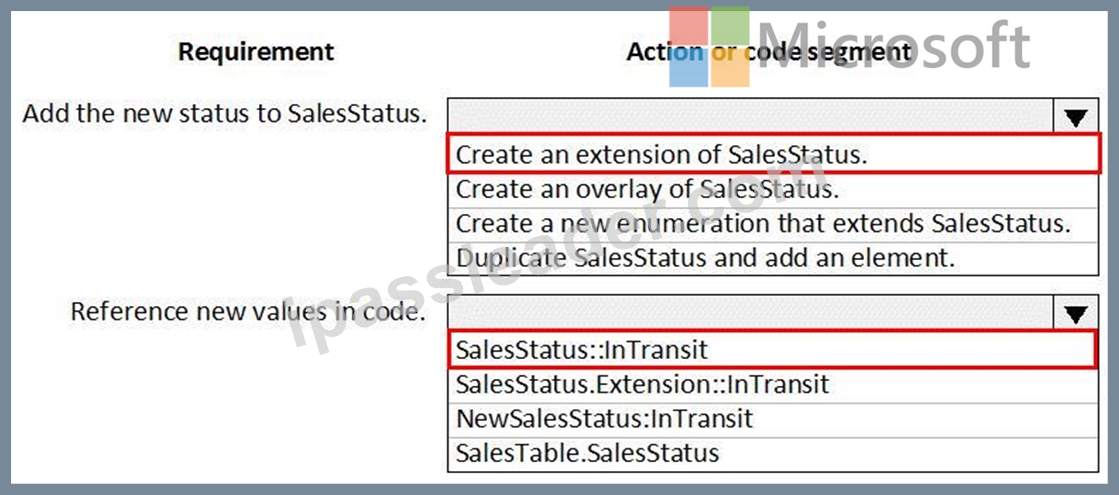Expand dropdown arrow for Reference new values row
The image size is (1119, 495).
pyautogui.click(x=1075, y=312)
